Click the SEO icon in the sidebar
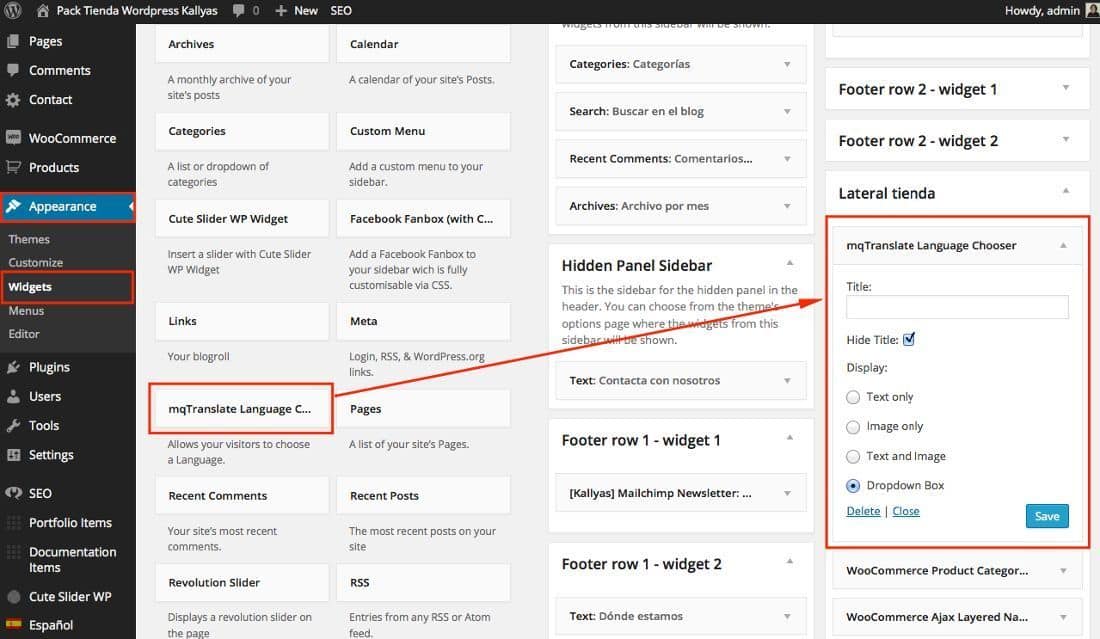 click(13, 493)
